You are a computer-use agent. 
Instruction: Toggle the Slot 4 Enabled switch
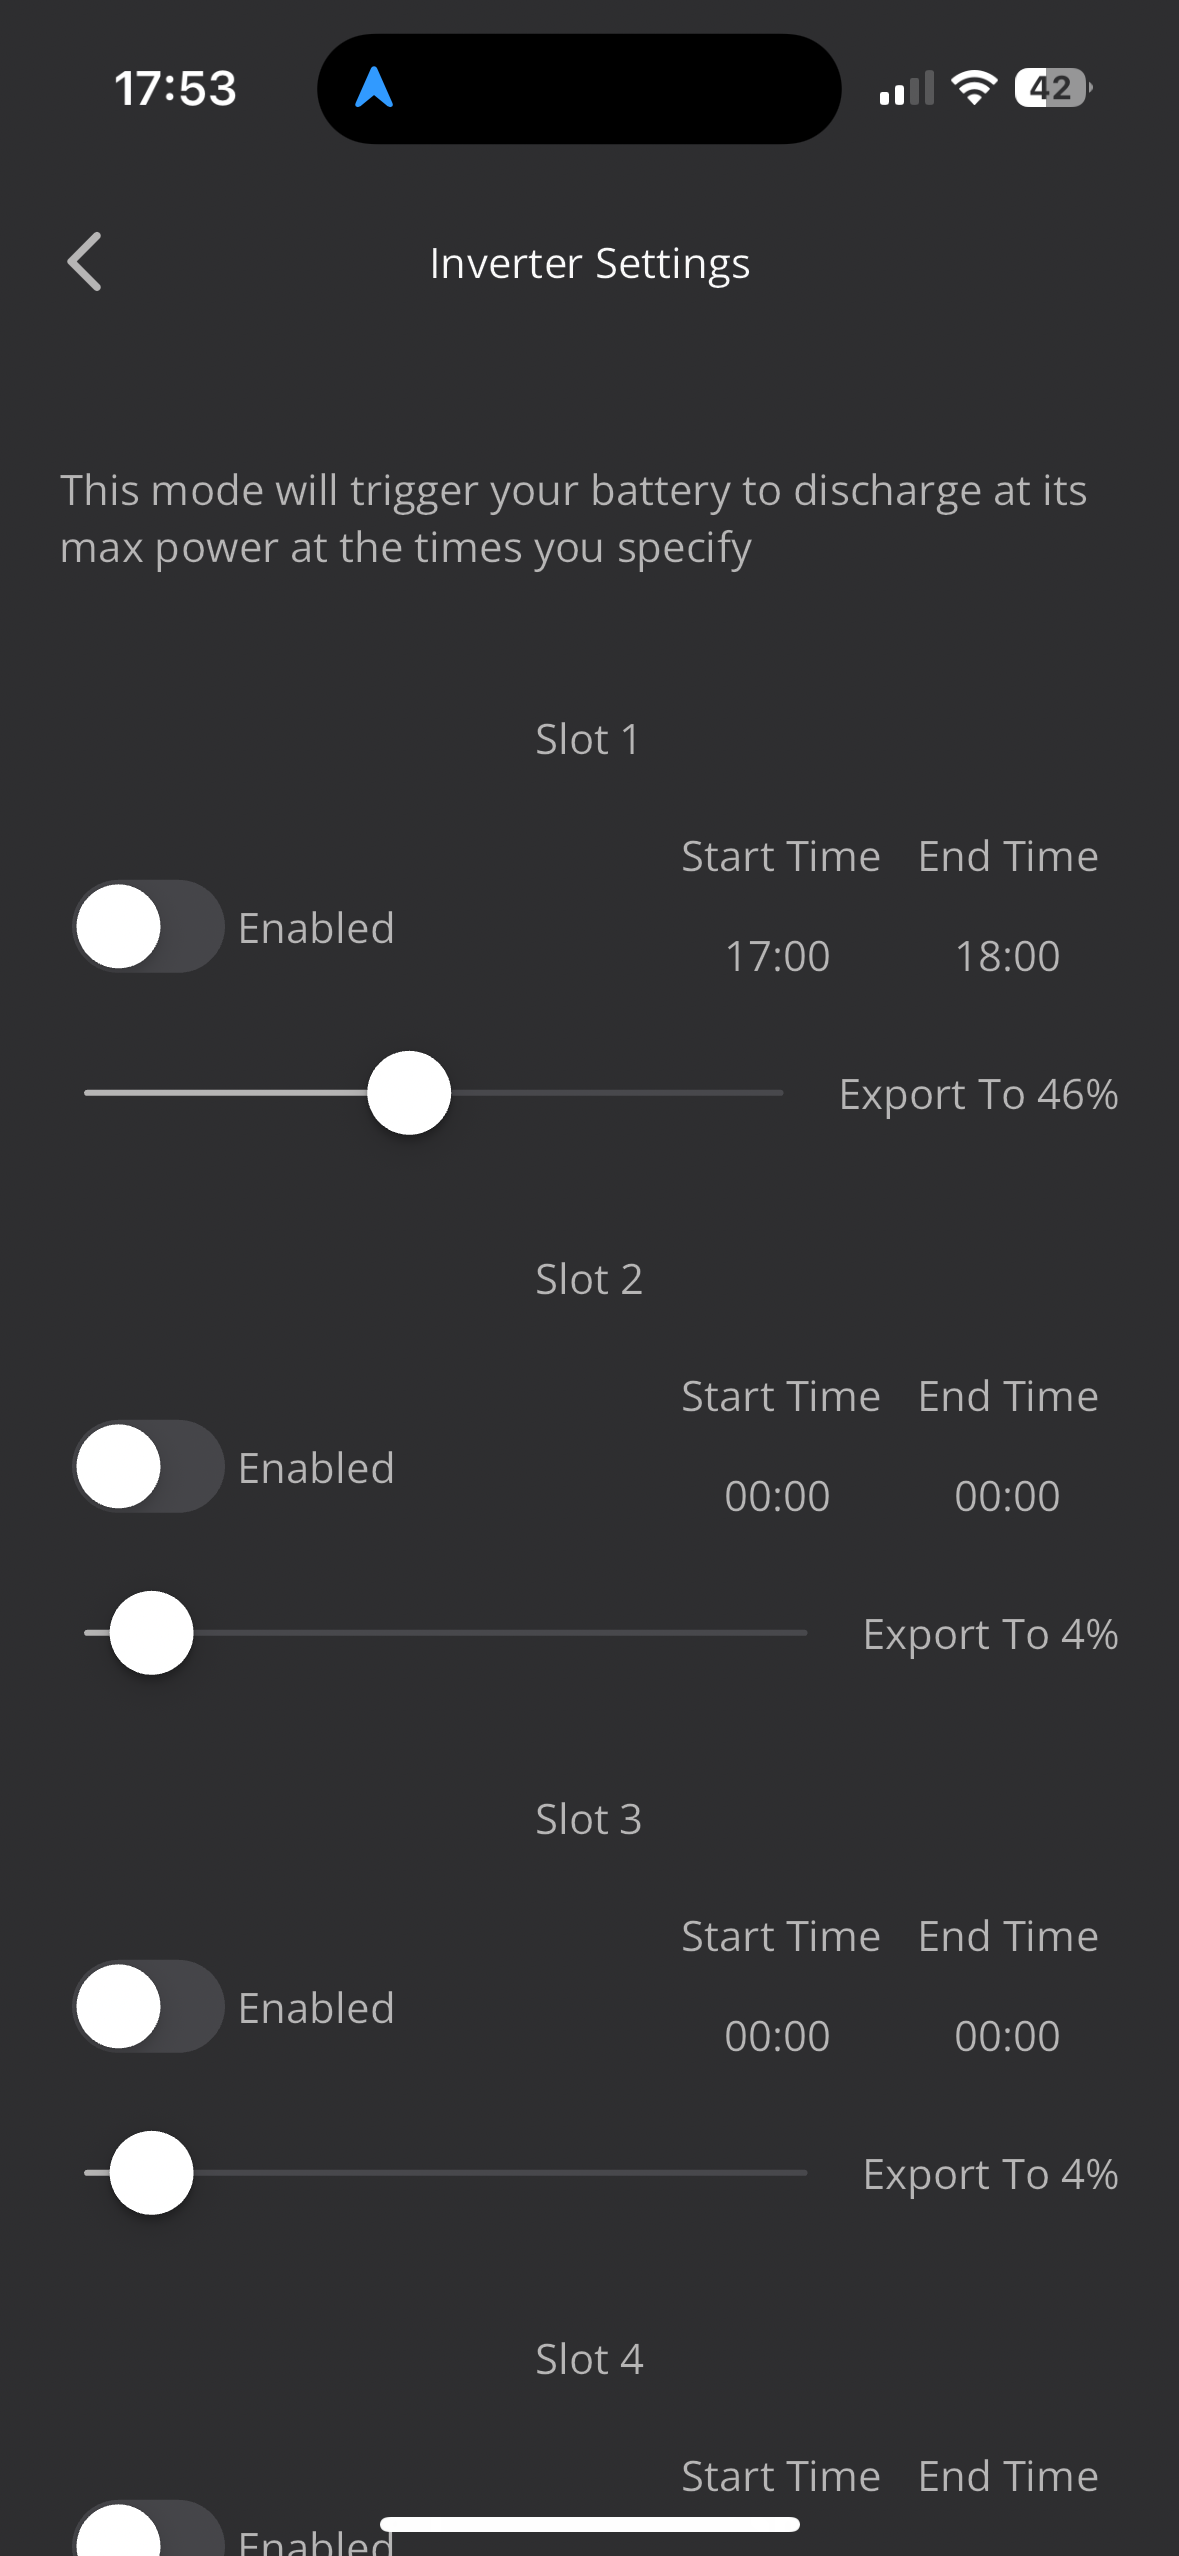[149, 2530]
